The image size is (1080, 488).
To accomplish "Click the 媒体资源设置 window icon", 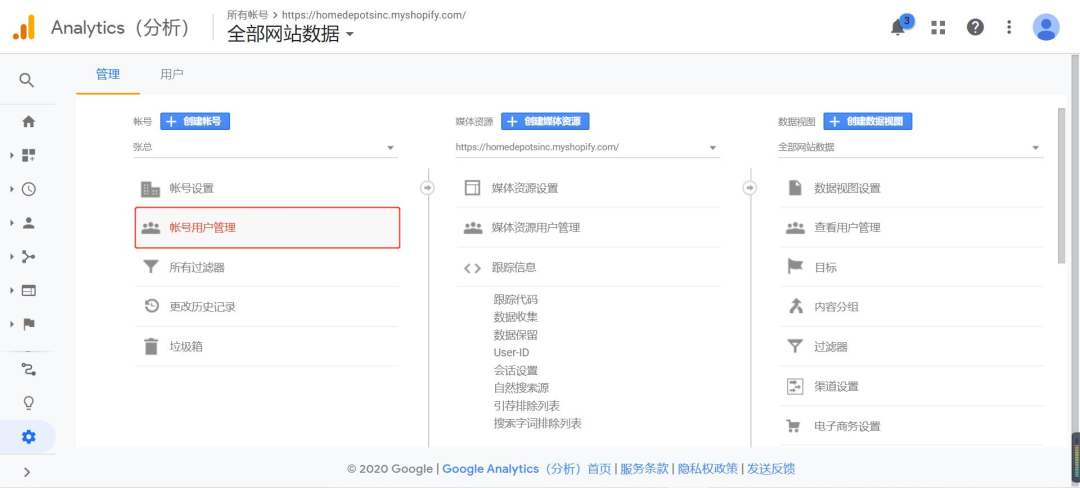I will [472, 189].
